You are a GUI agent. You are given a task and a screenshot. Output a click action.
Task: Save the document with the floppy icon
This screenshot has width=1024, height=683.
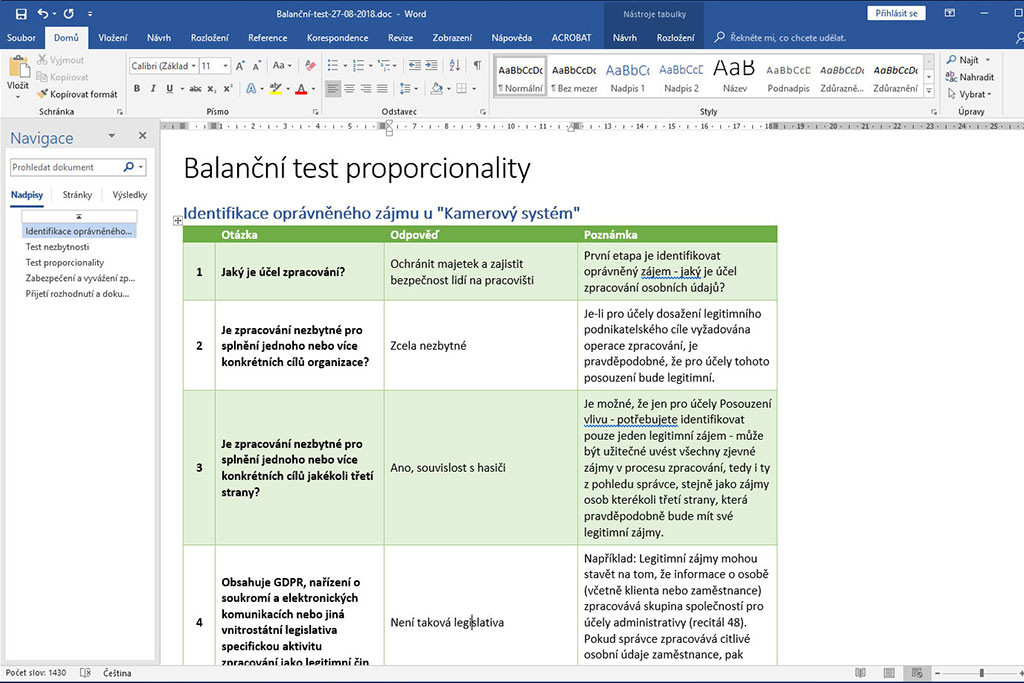(x=21, y=14)
